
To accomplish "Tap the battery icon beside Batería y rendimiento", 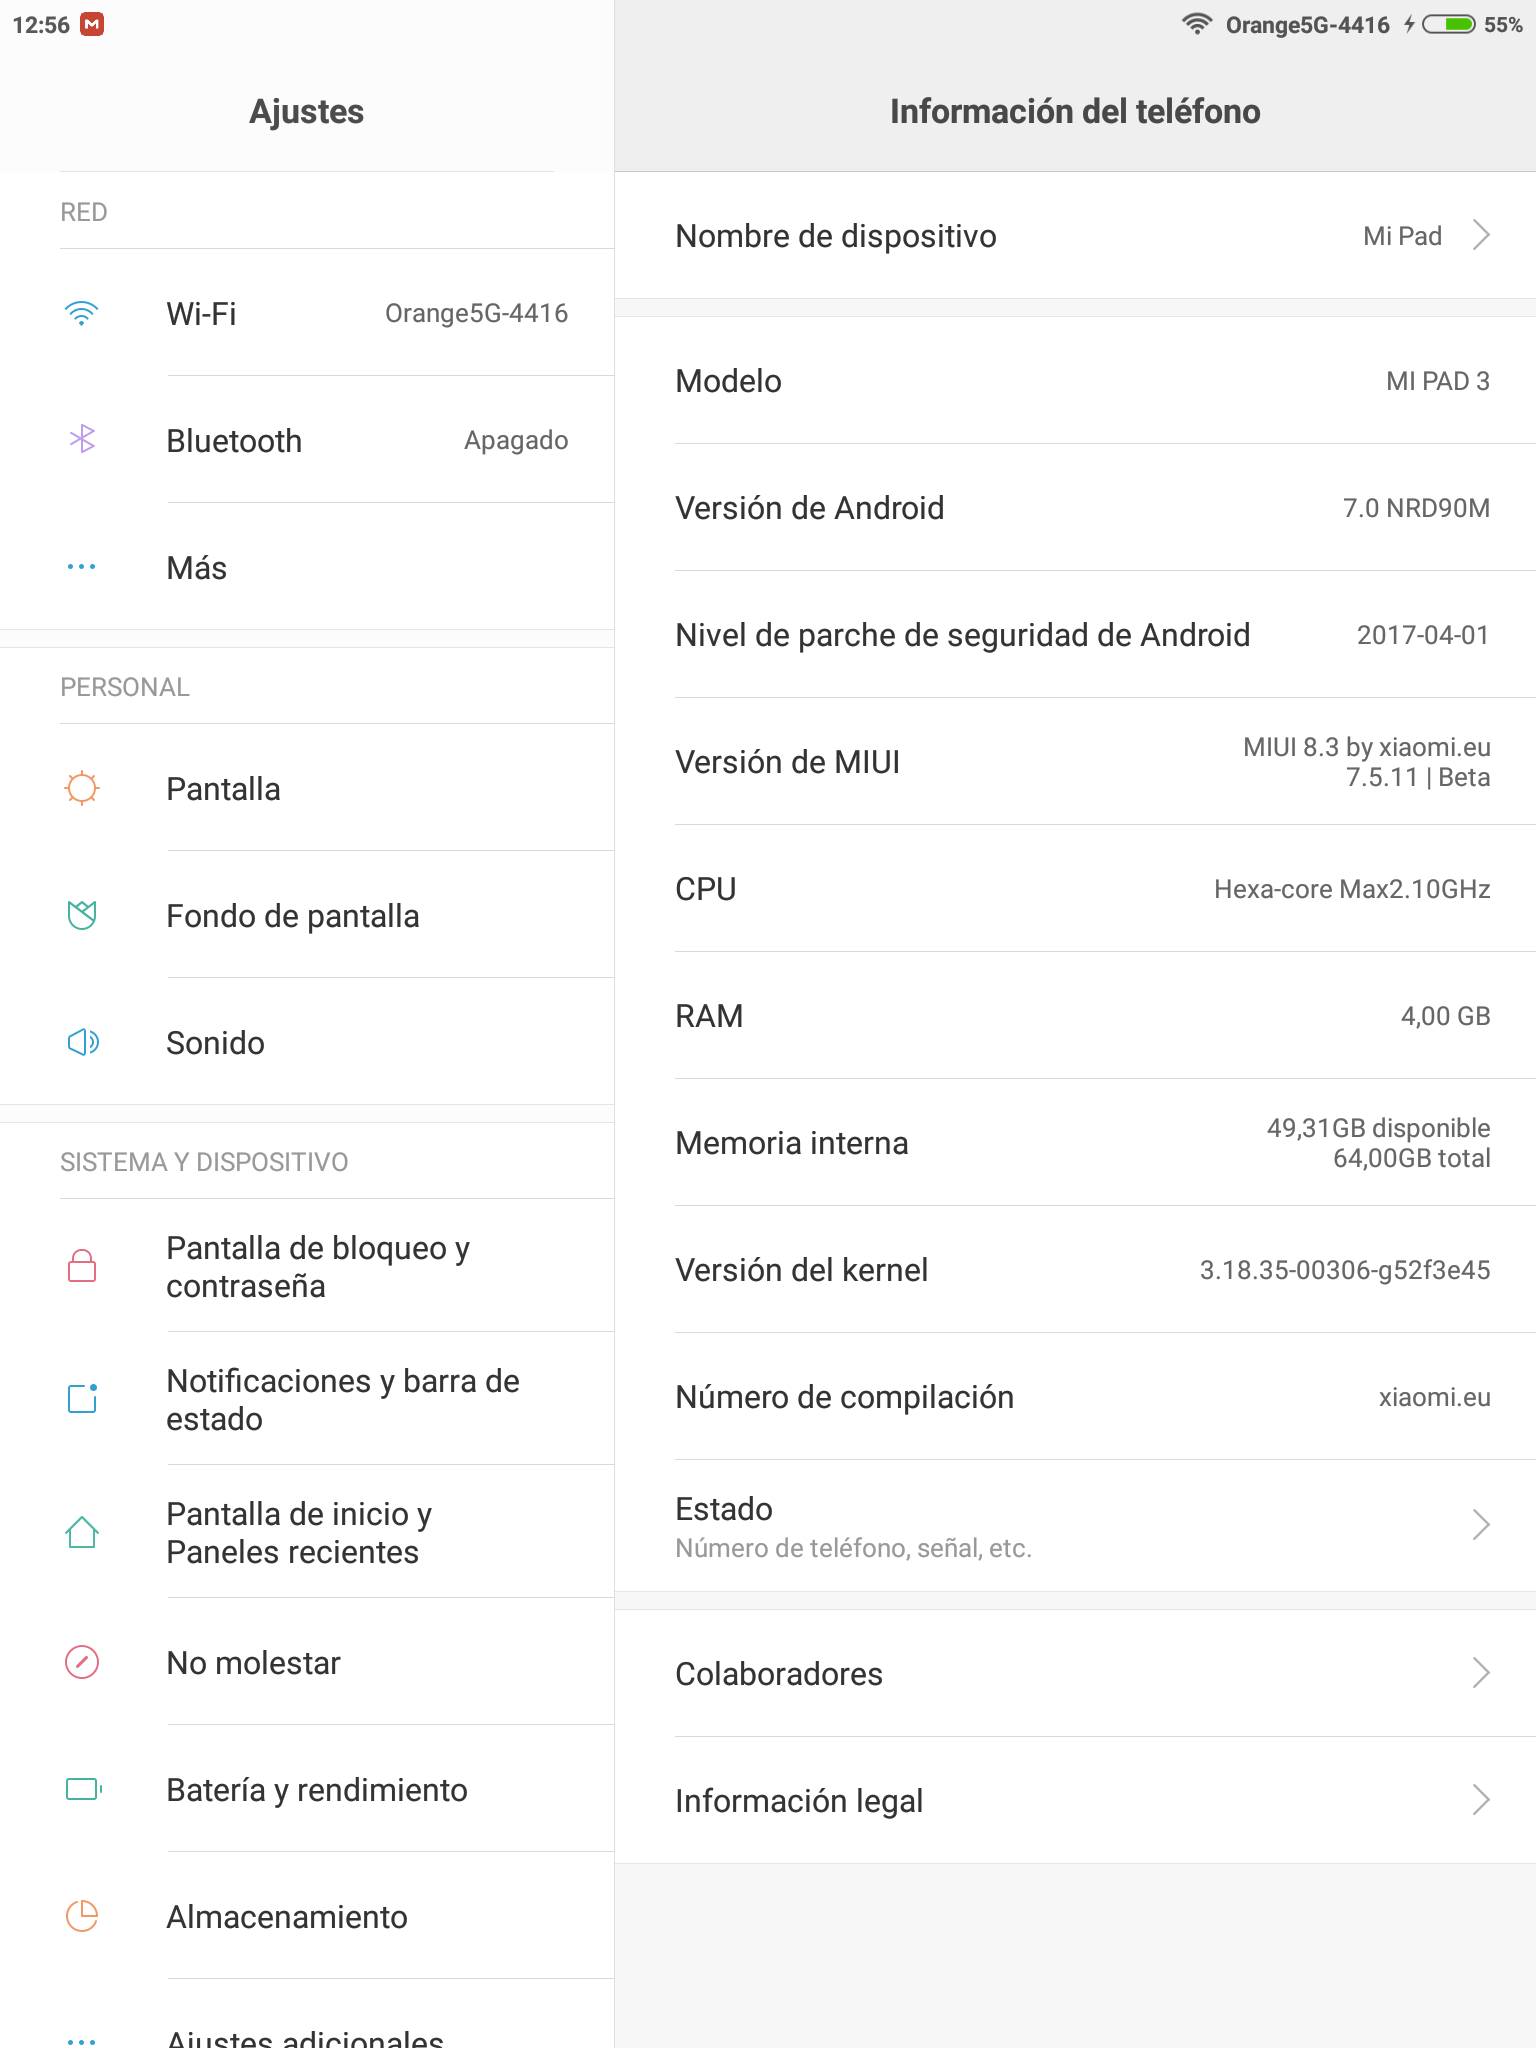I will pos(84,1789).
